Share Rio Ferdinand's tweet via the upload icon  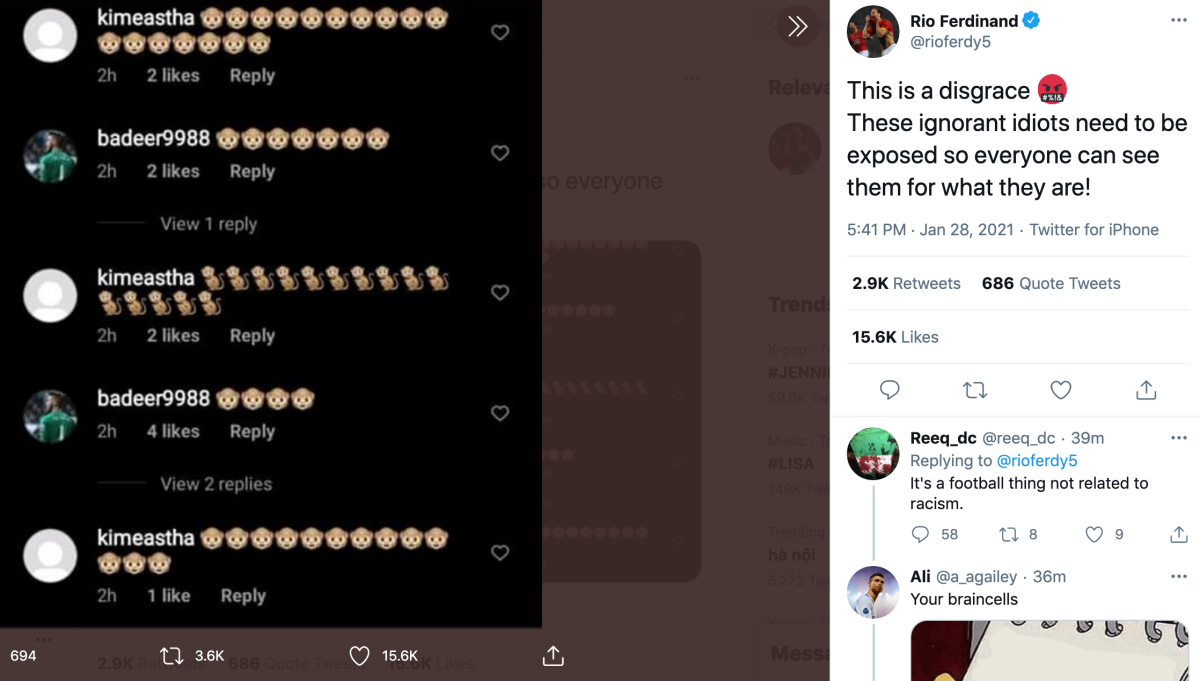point(1146,390)
